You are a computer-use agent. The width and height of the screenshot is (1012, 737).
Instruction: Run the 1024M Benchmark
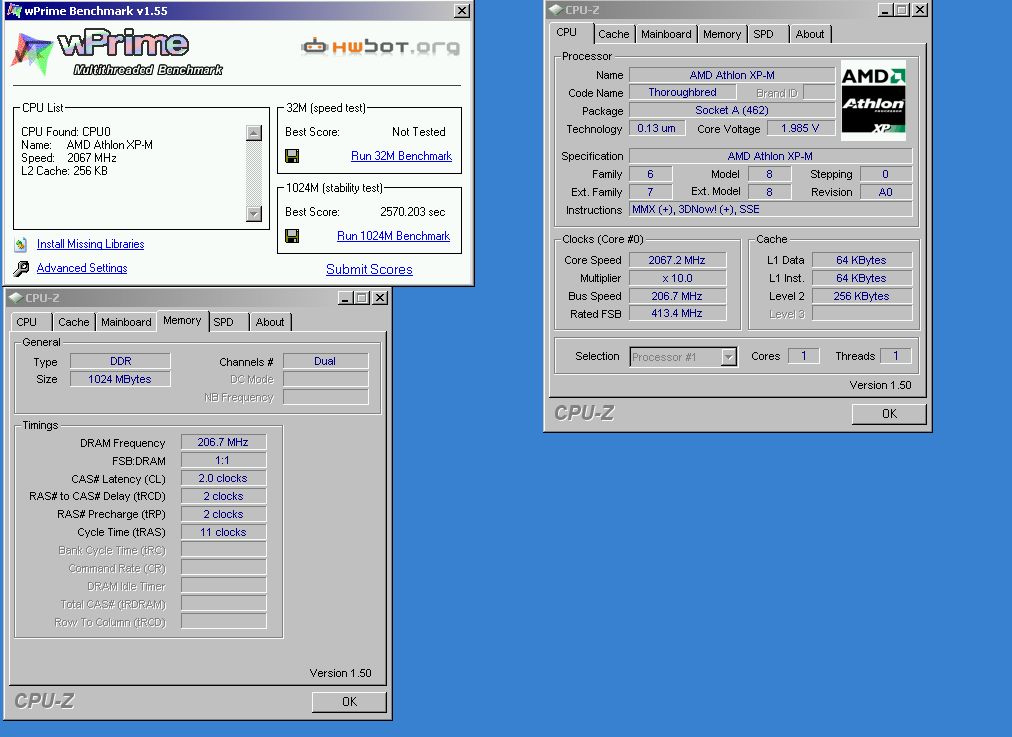tap(393, 236)
